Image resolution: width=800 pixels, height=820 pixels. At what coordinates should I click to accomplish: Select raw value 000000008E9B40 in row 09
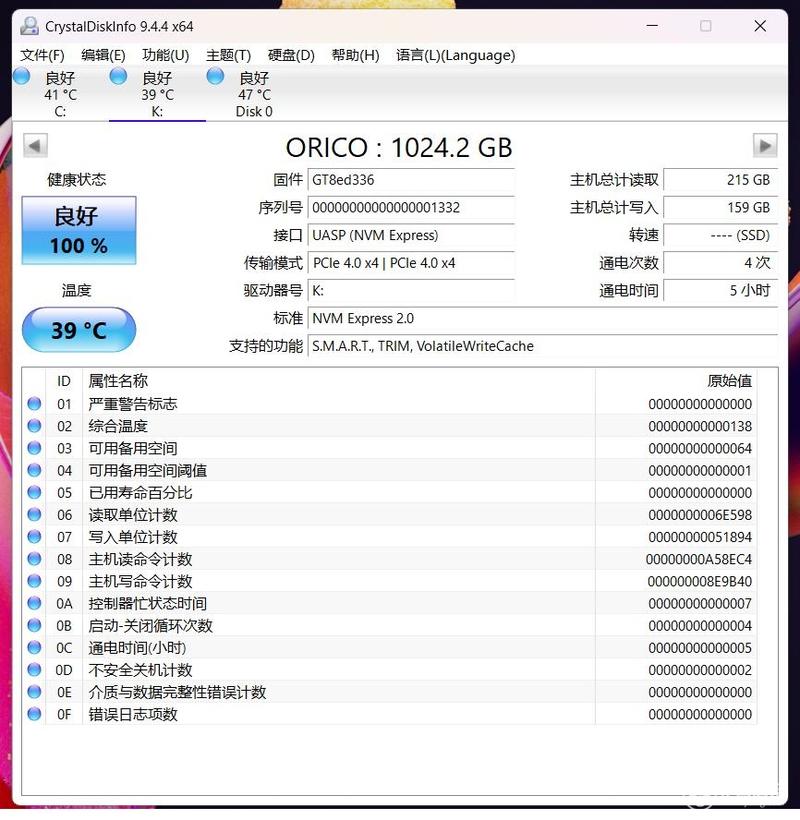700,582
